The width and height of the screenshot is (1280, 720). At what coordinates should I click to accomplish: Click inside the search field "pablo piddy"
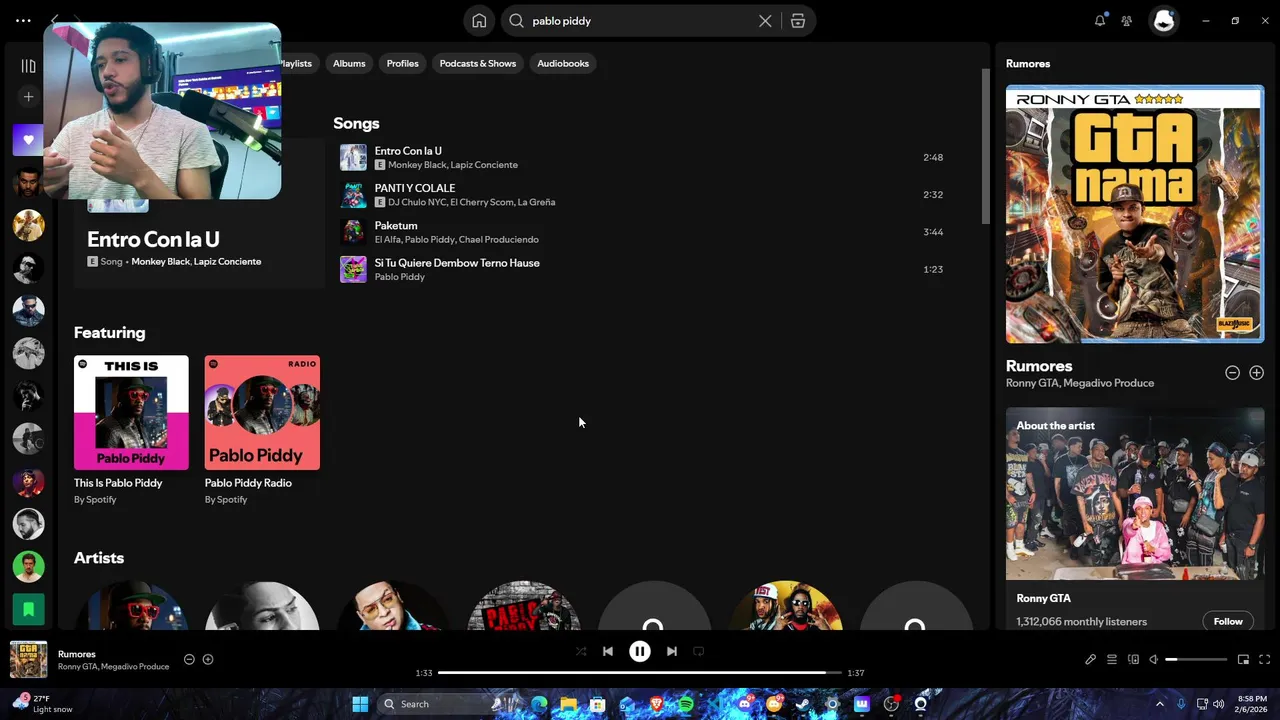(x=640, y=21)
